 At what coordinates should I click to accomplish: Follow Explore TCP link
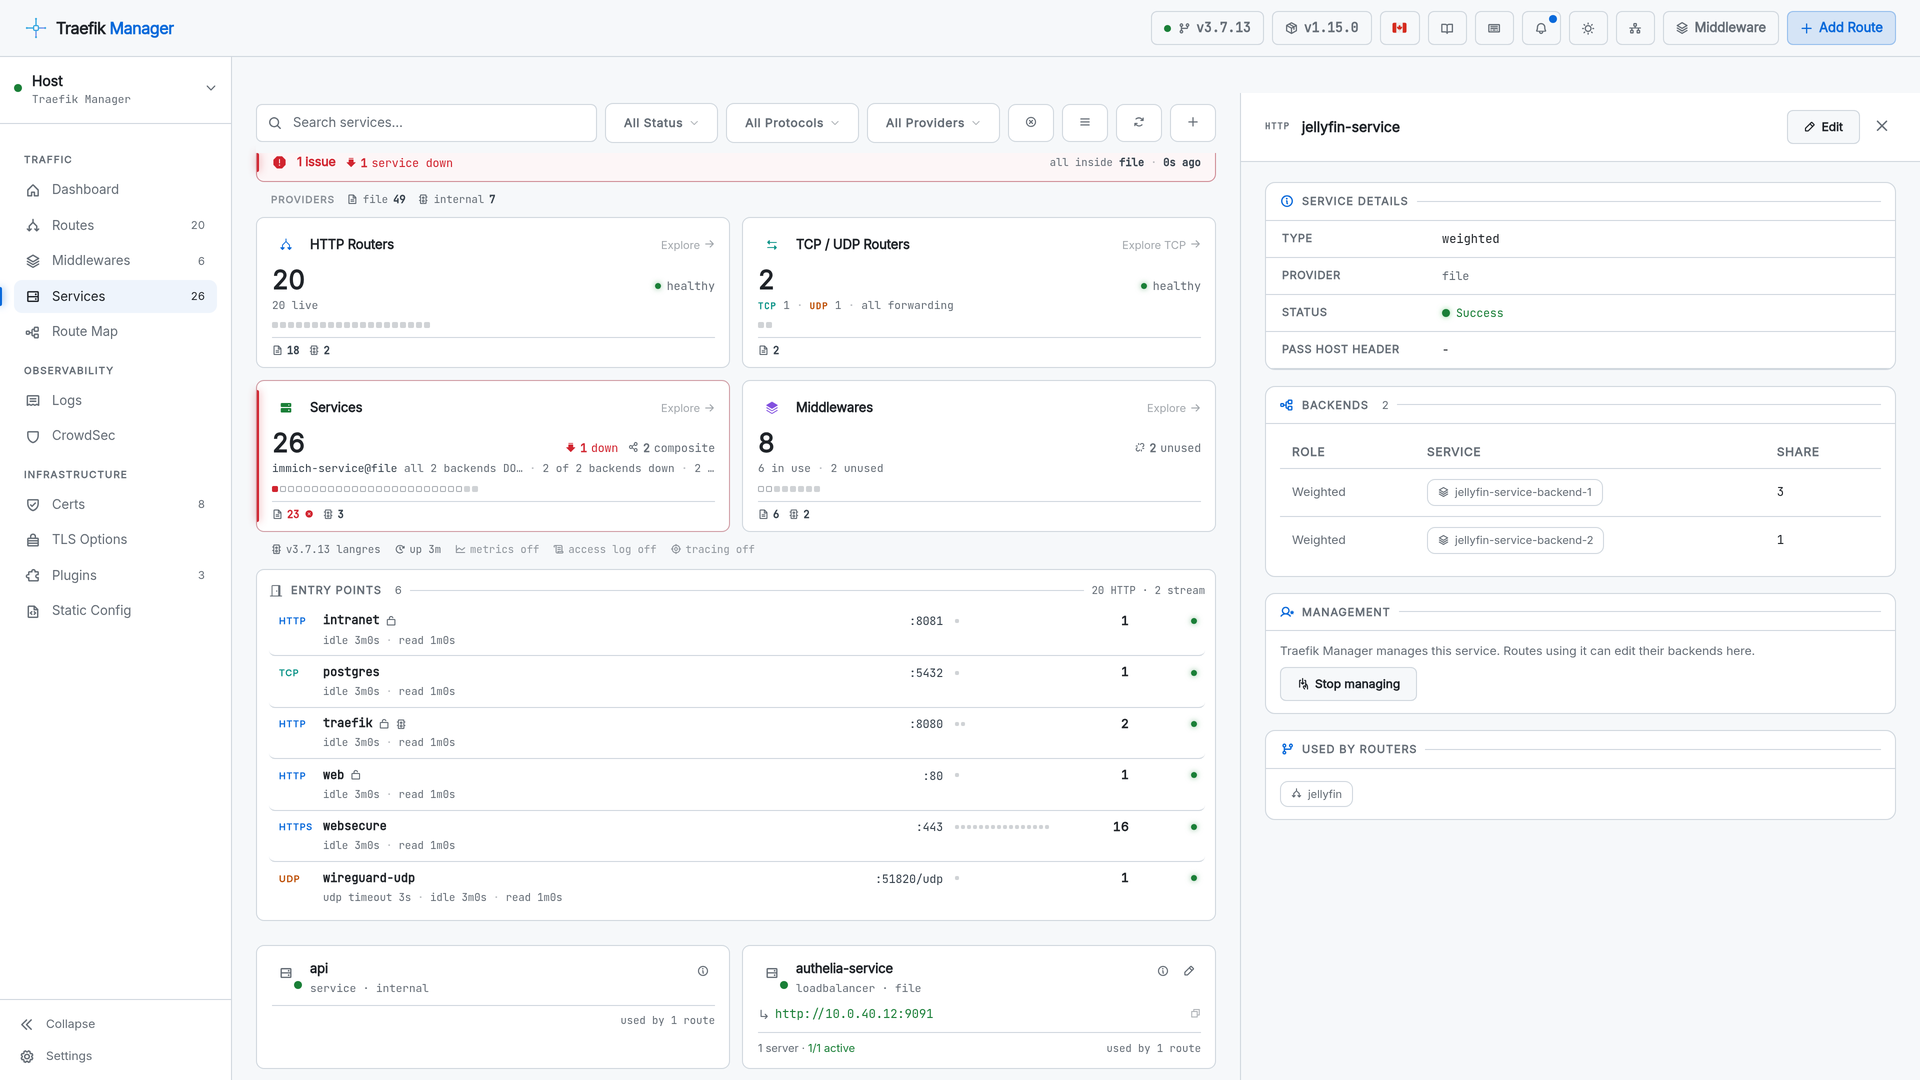click(x=1160, y=245)
